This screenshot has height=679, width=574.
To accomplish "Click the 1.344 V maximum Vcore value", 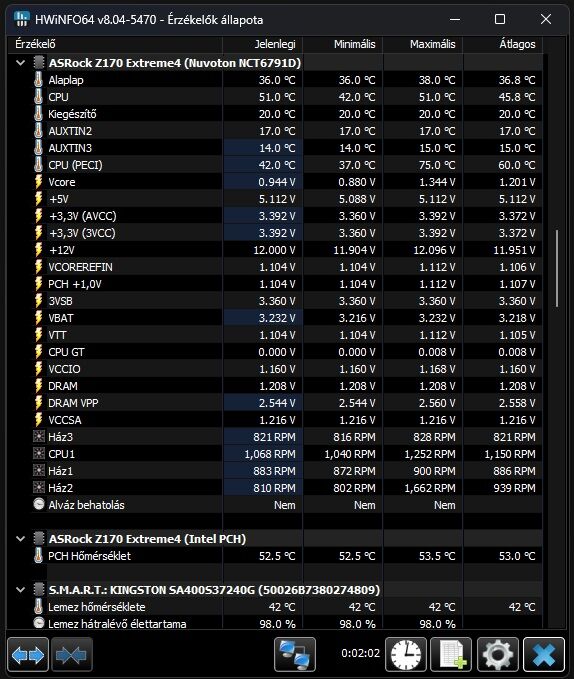I will [x=437, y=182].
